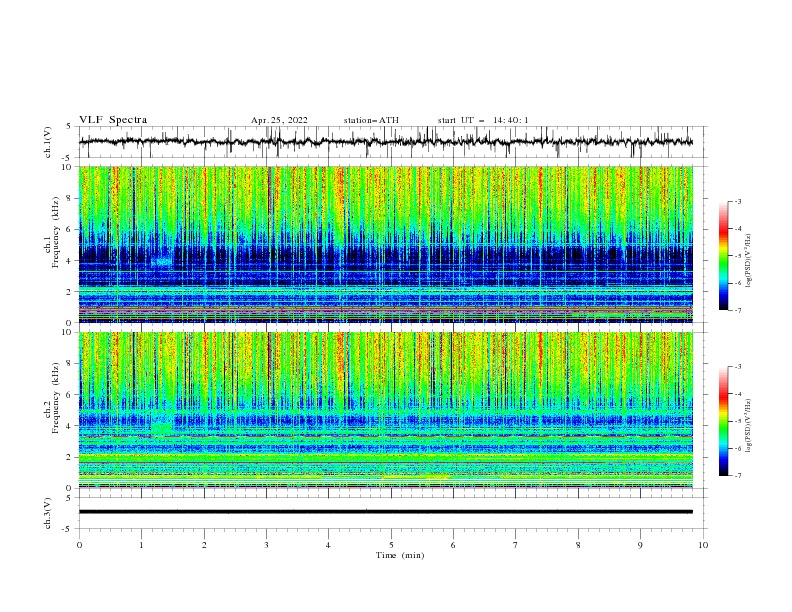This screenshot has width=792, height=612.
Task: Click the 'ch.3(V)' waveform axis label
Action: 48,513
